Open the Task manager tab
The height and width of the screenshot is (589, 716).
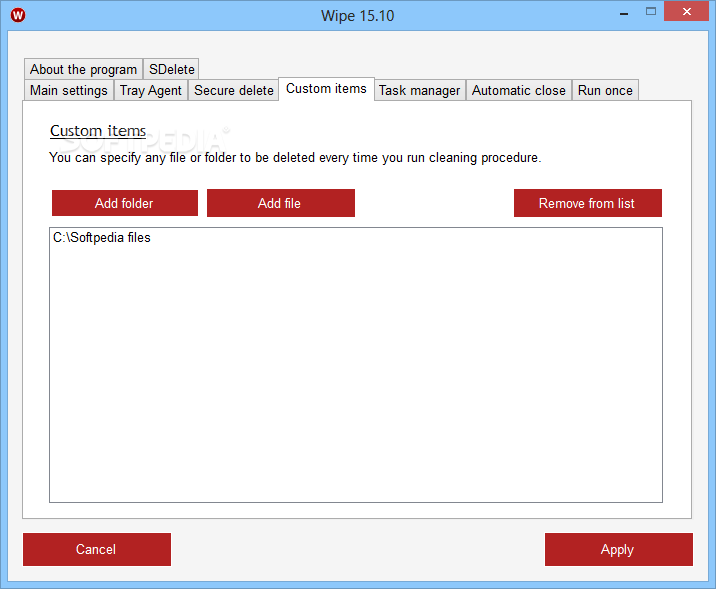419,90
